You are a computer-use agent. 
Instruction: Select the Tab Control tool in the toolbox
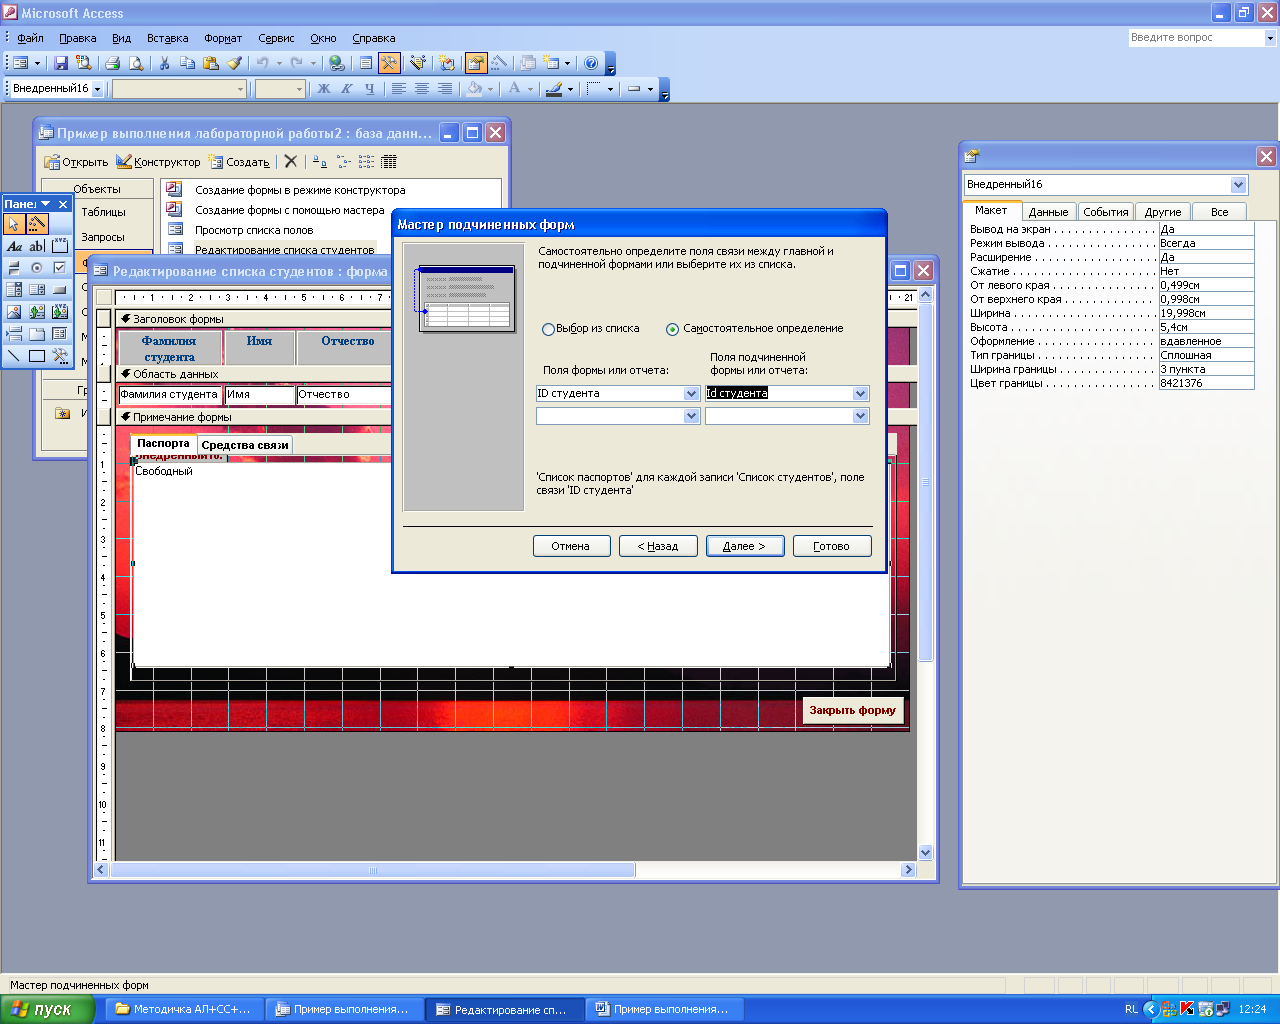click(x=37, y=334)
